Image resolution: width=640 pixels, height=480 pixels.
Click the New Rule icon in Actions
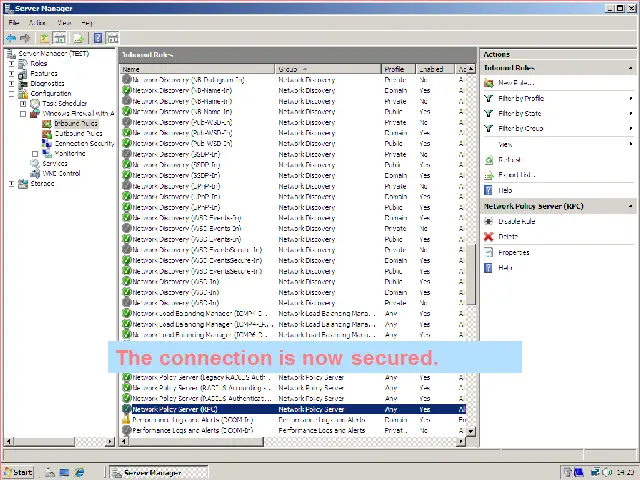pyautogui.click(x=489, y=83)
